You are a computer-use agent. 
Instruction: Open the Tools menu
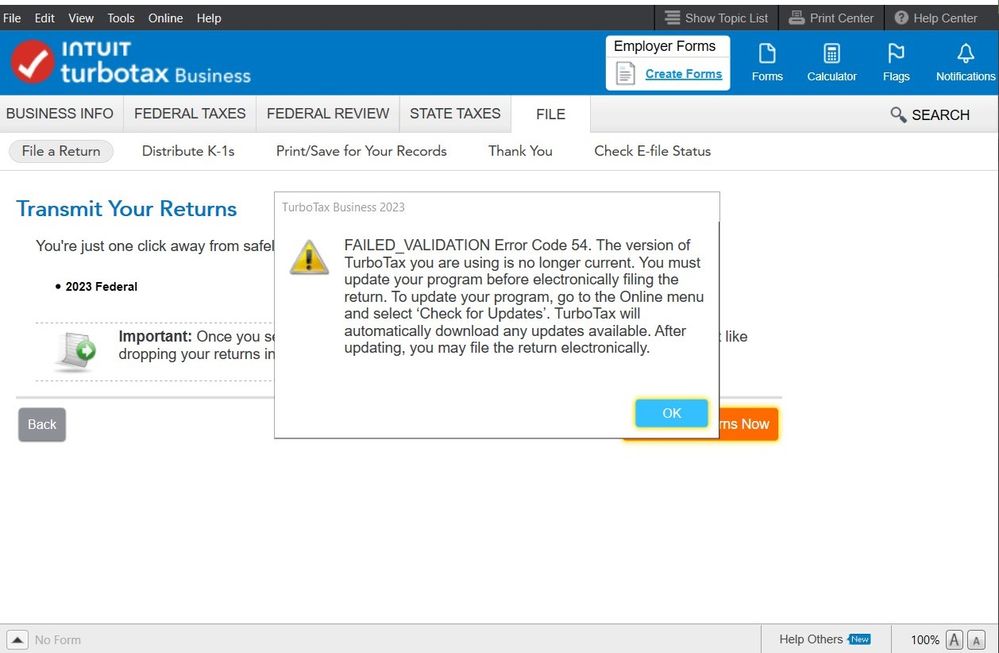point(121,18)
